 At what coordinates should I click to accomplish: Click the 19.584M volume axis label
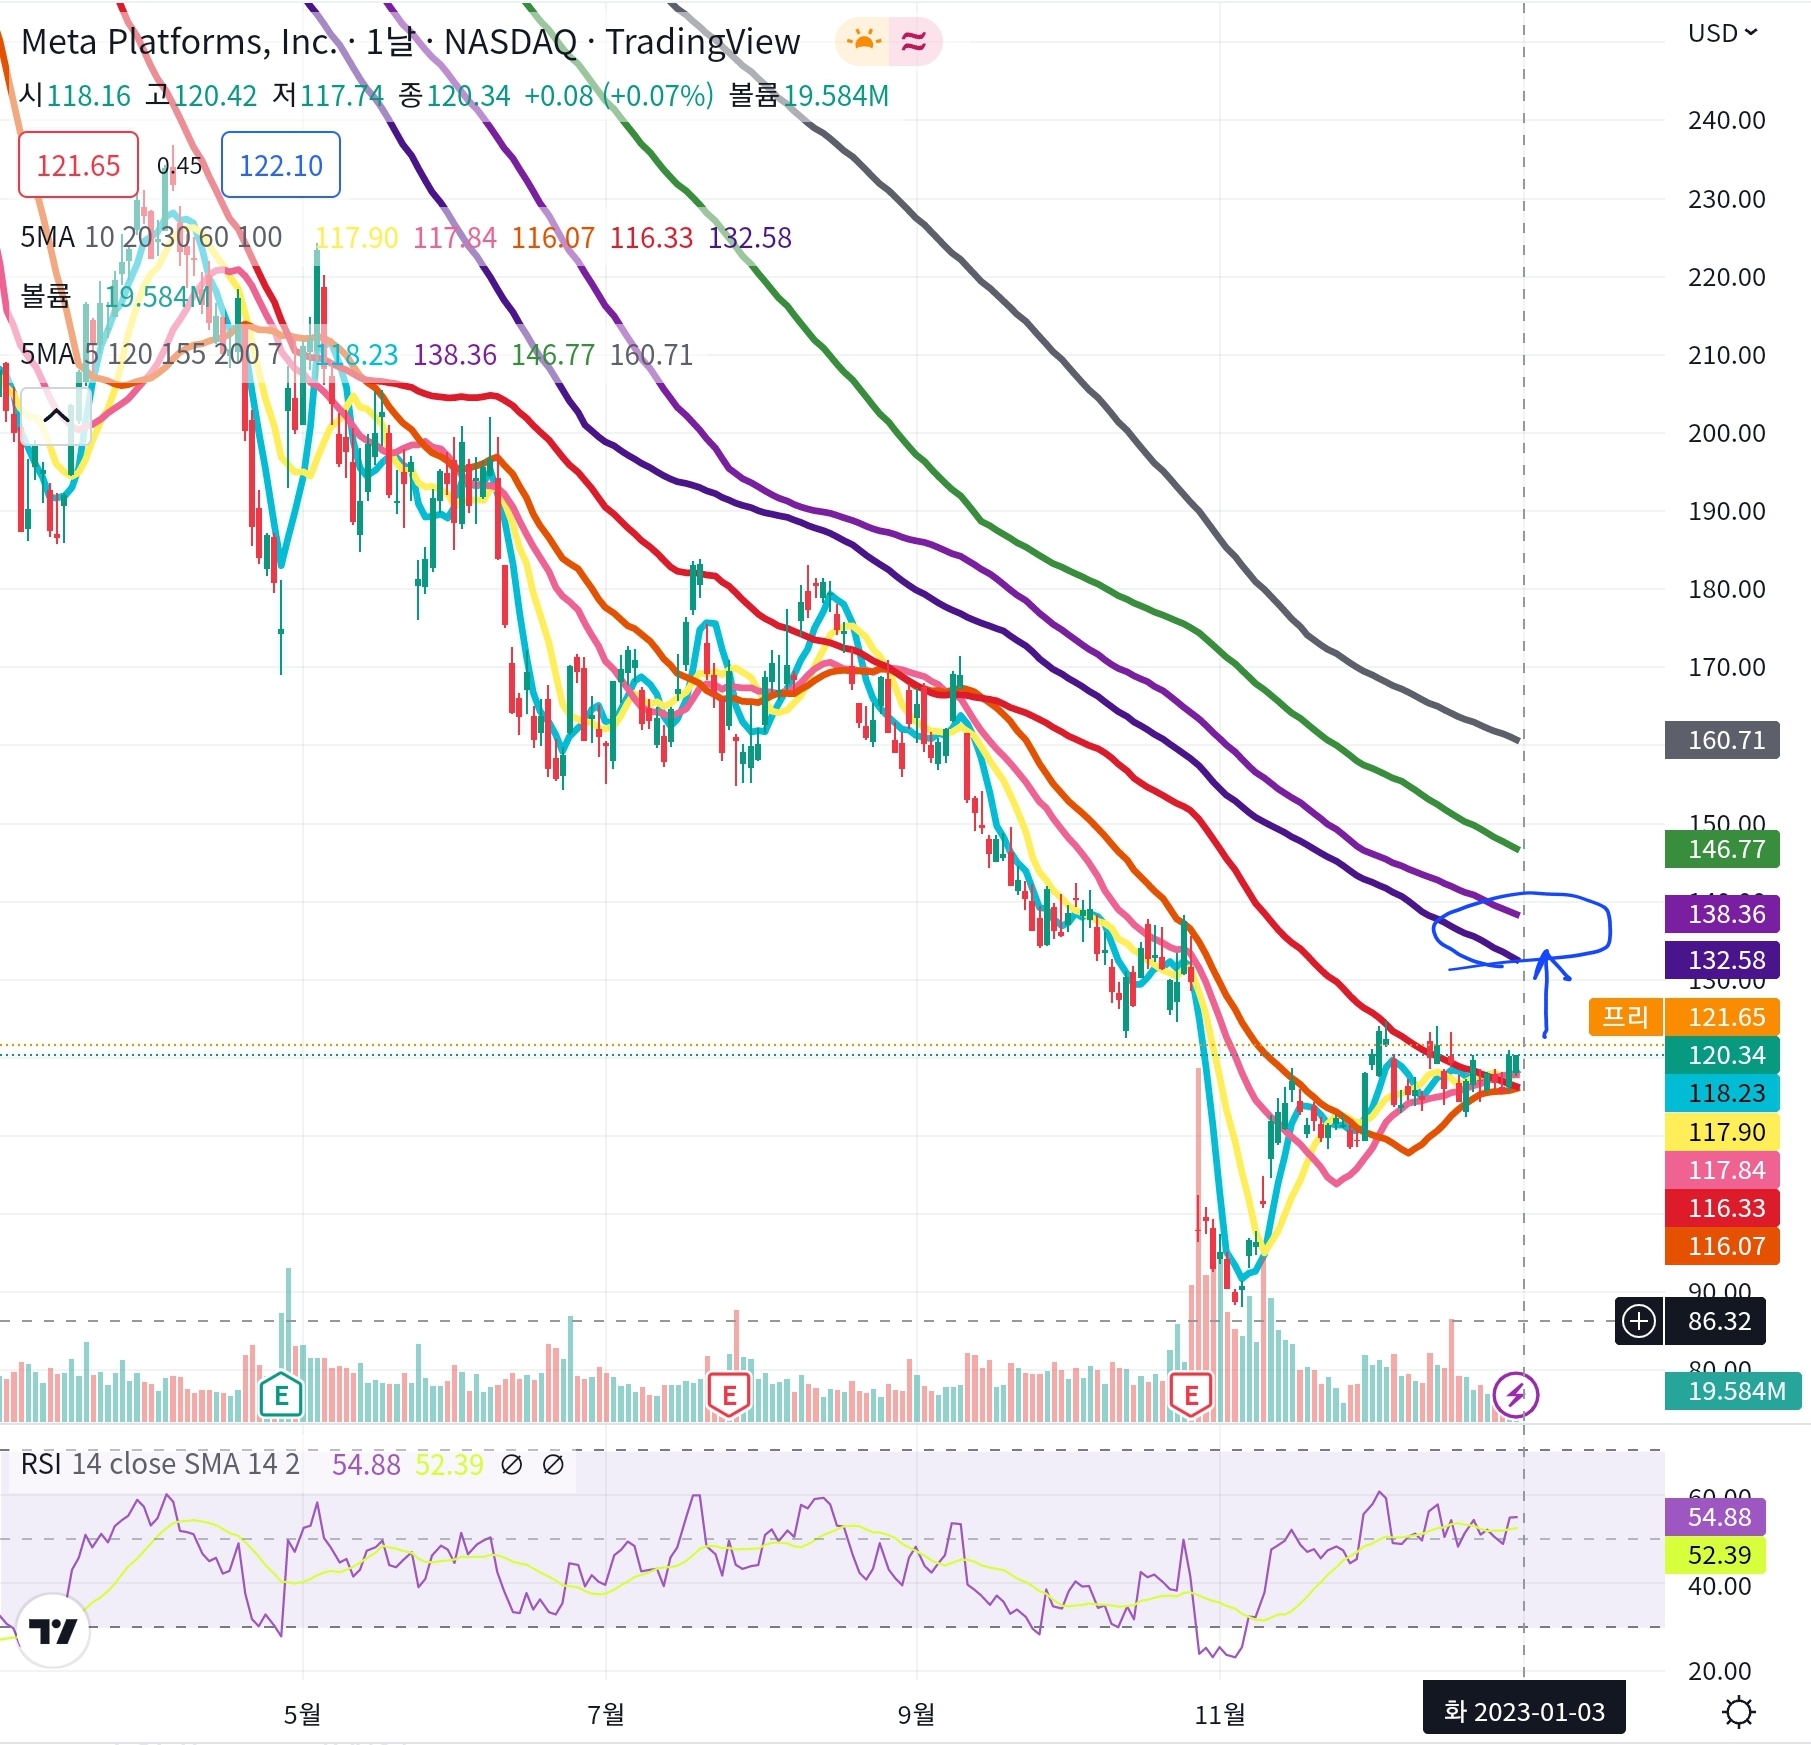[x=1733, y=1391]
